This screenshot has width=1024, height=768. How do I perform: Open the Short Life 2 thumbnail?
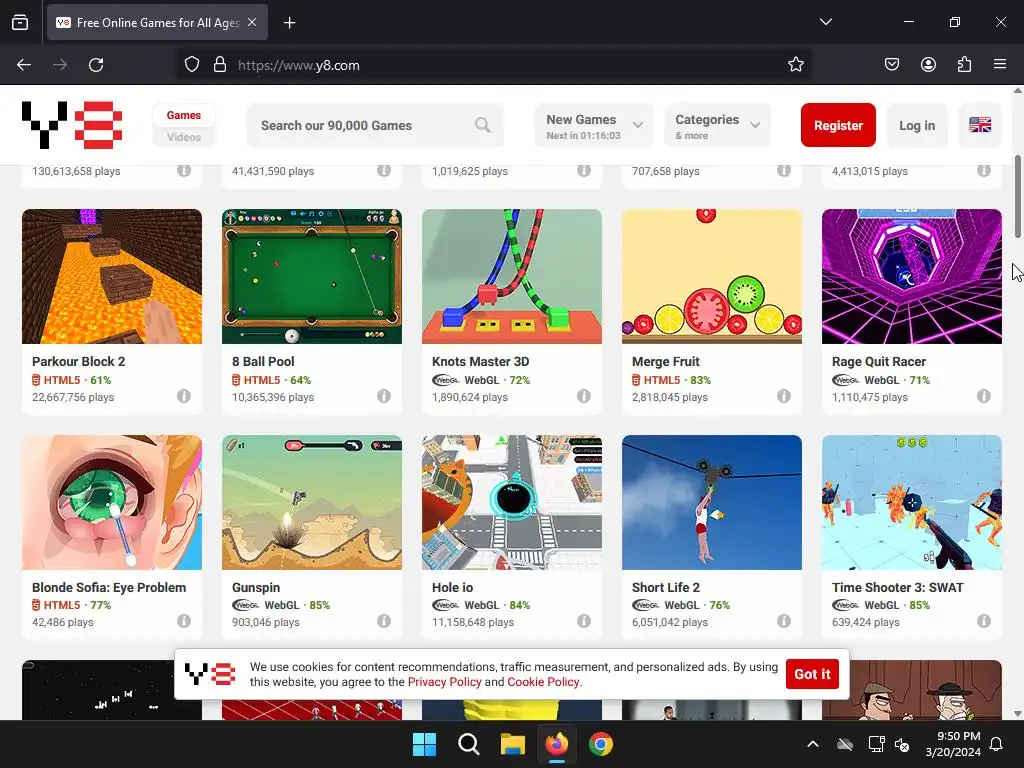coord(711,502)
